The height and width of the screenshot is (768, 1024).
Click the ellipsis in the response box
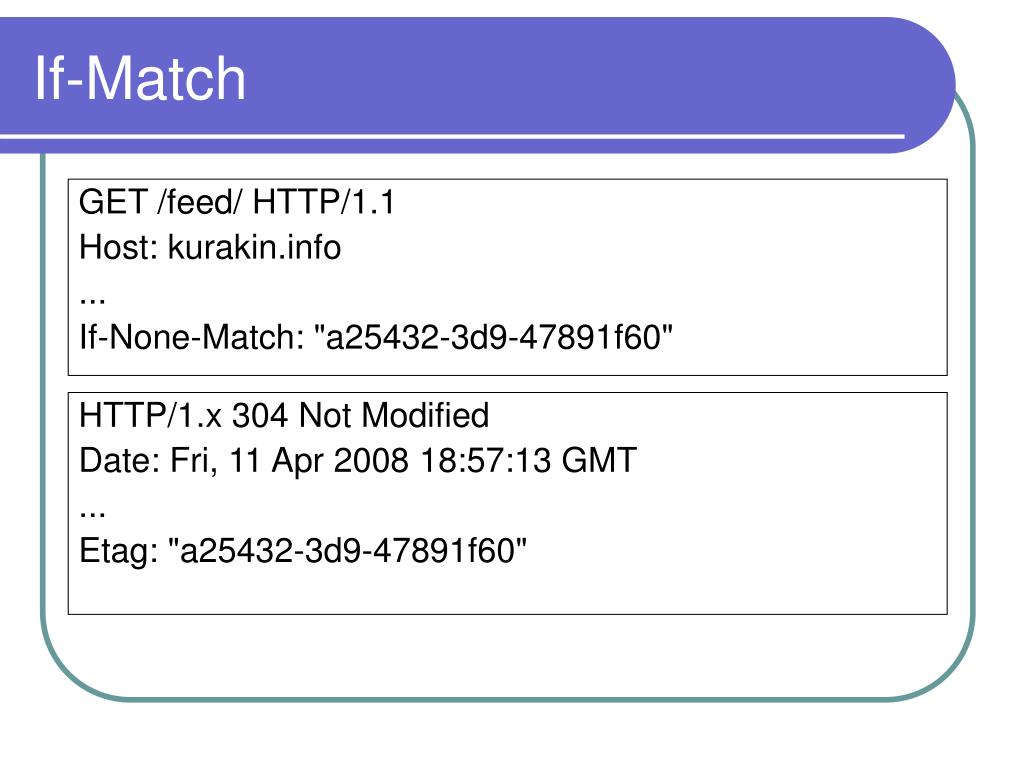[x=92, y=514]
